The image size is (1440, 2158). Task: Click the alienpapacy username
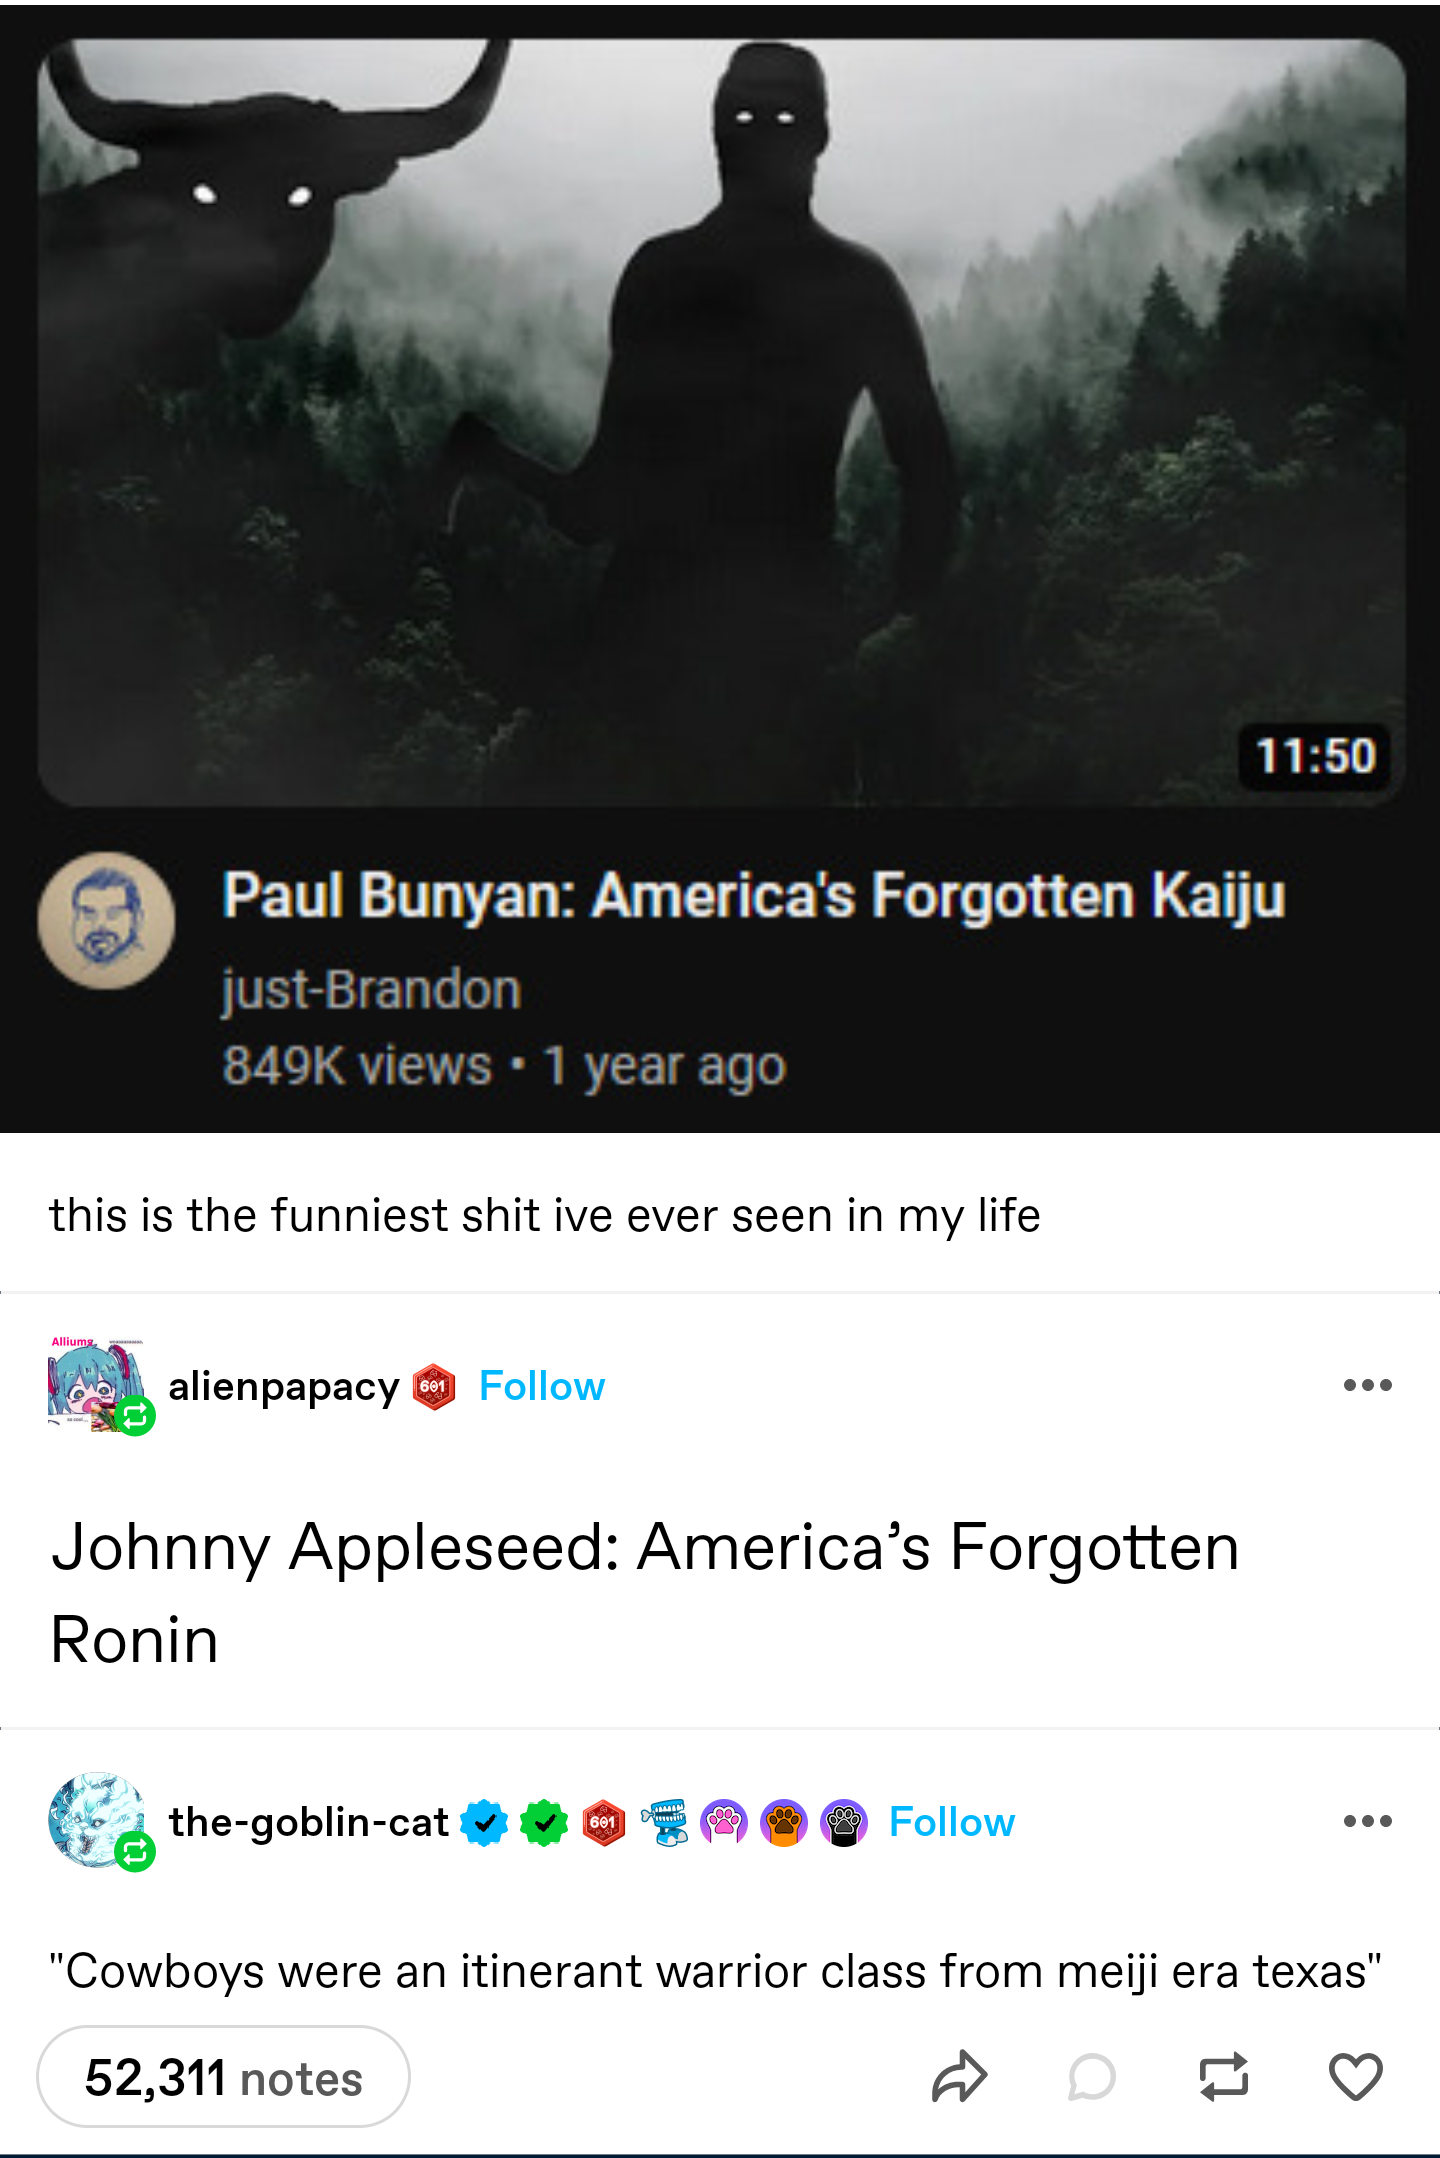tap(284, 1387)
